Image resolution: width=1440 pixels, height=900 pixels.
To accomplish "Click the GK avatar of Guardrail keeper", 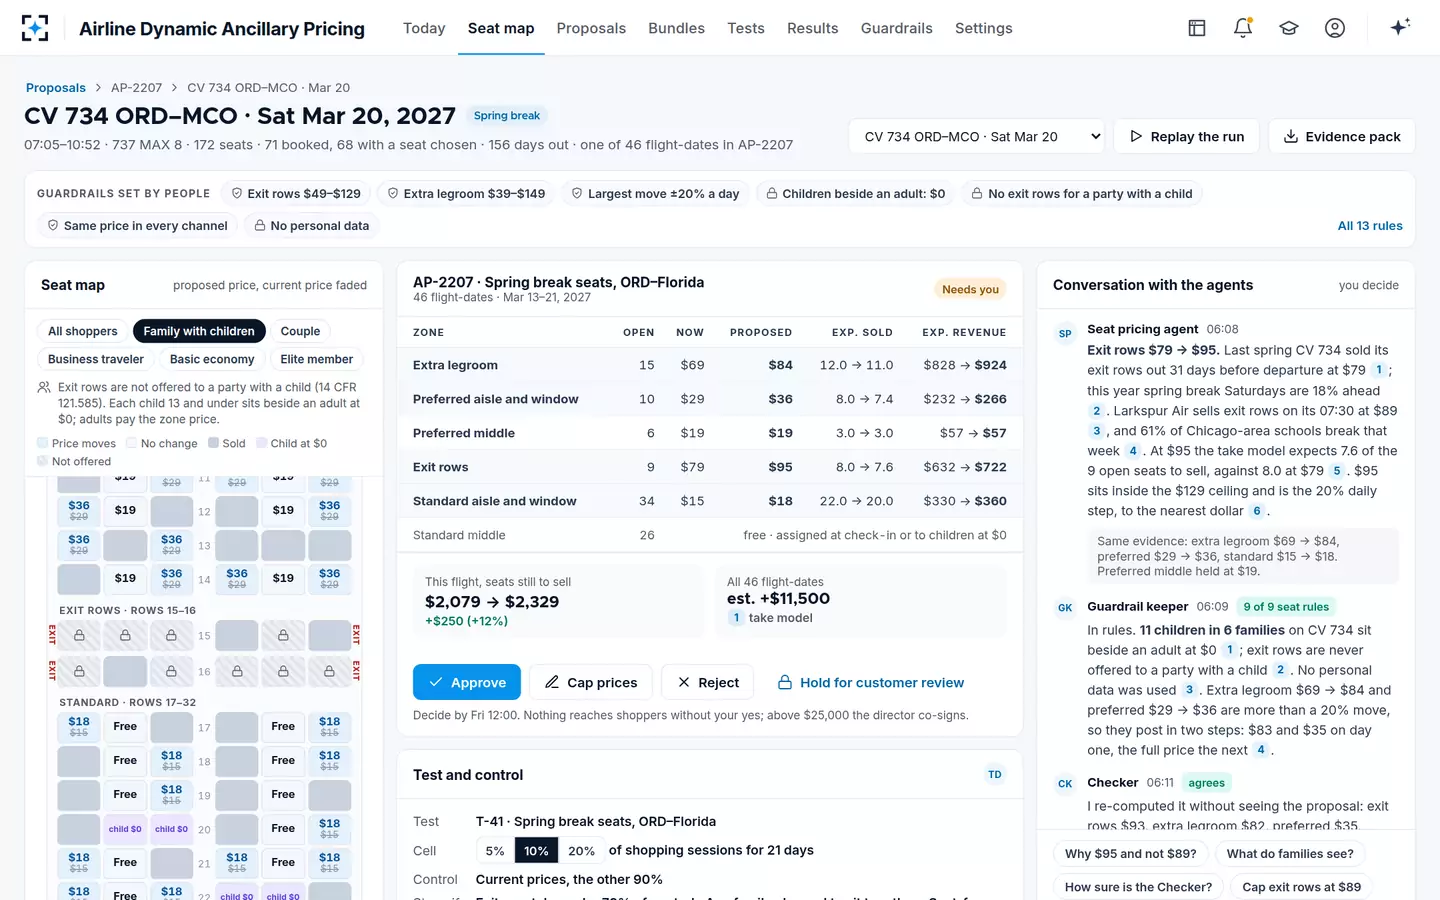I will click(1065, 607).
